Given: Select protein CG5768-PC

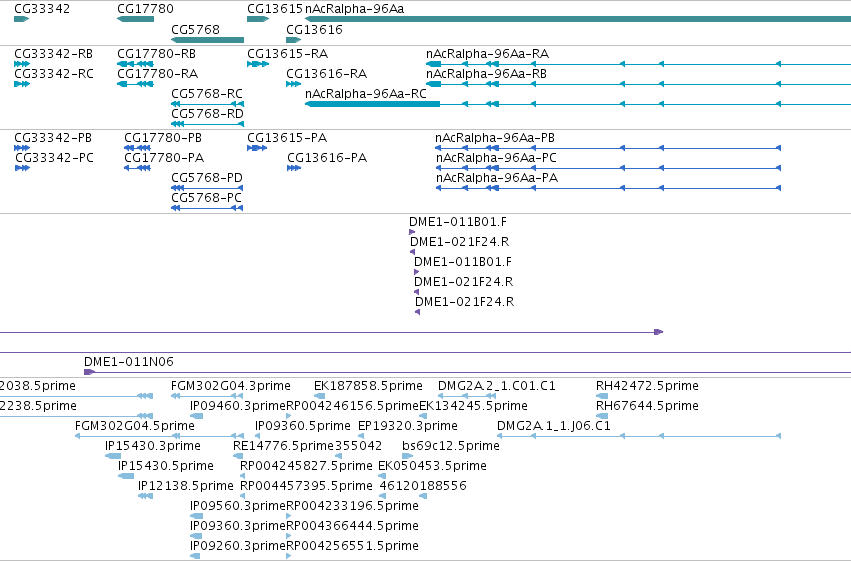Looking at the screenshot, I should pyautogui.click(x=207, y=208).
